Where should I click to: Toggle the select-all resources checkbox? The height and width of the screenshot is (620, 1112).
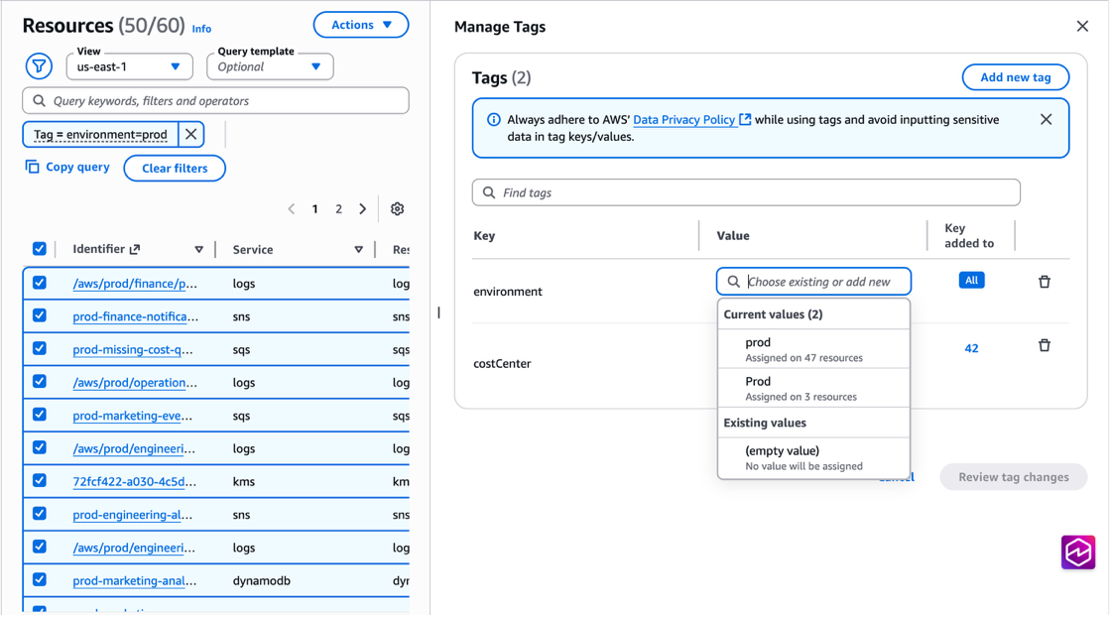(39, 249)
